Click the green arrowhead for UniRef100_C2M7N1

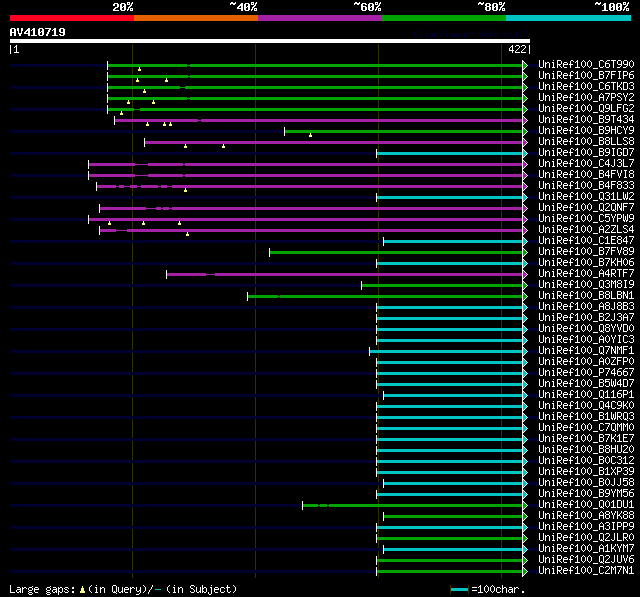coord(525,572)
